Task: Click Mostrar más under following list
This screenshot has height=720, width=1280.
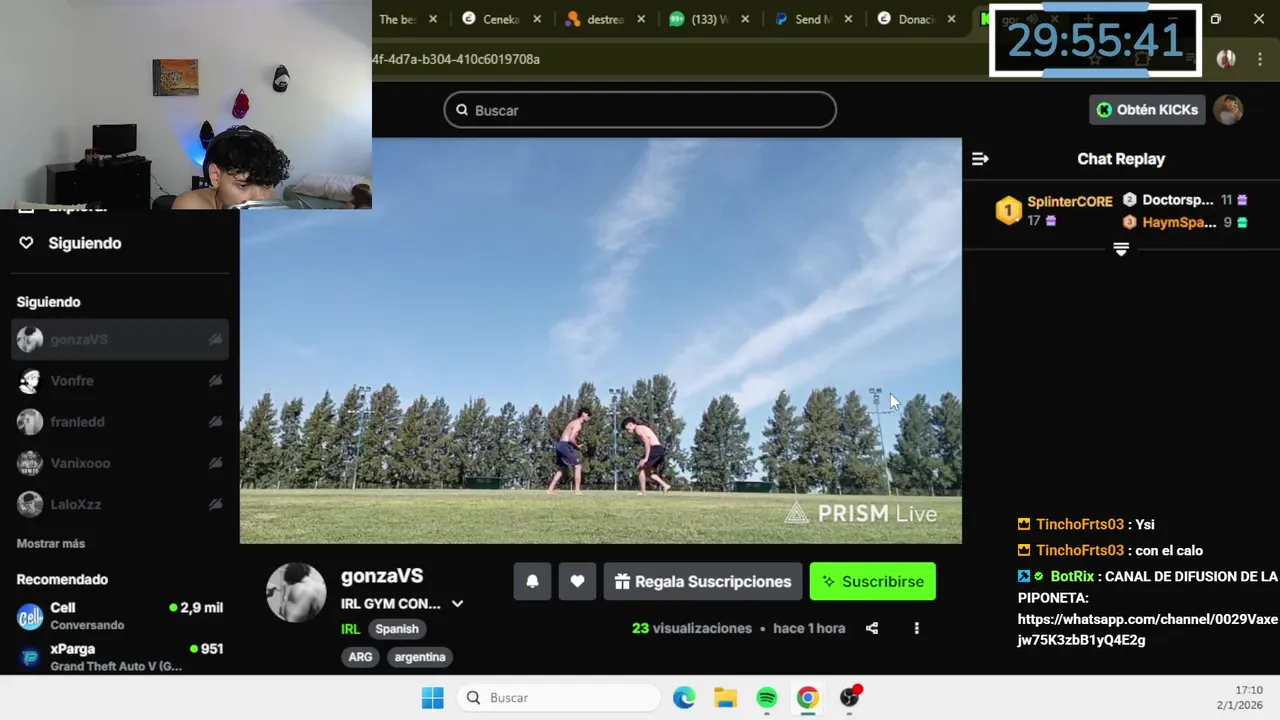Action: 51,544
